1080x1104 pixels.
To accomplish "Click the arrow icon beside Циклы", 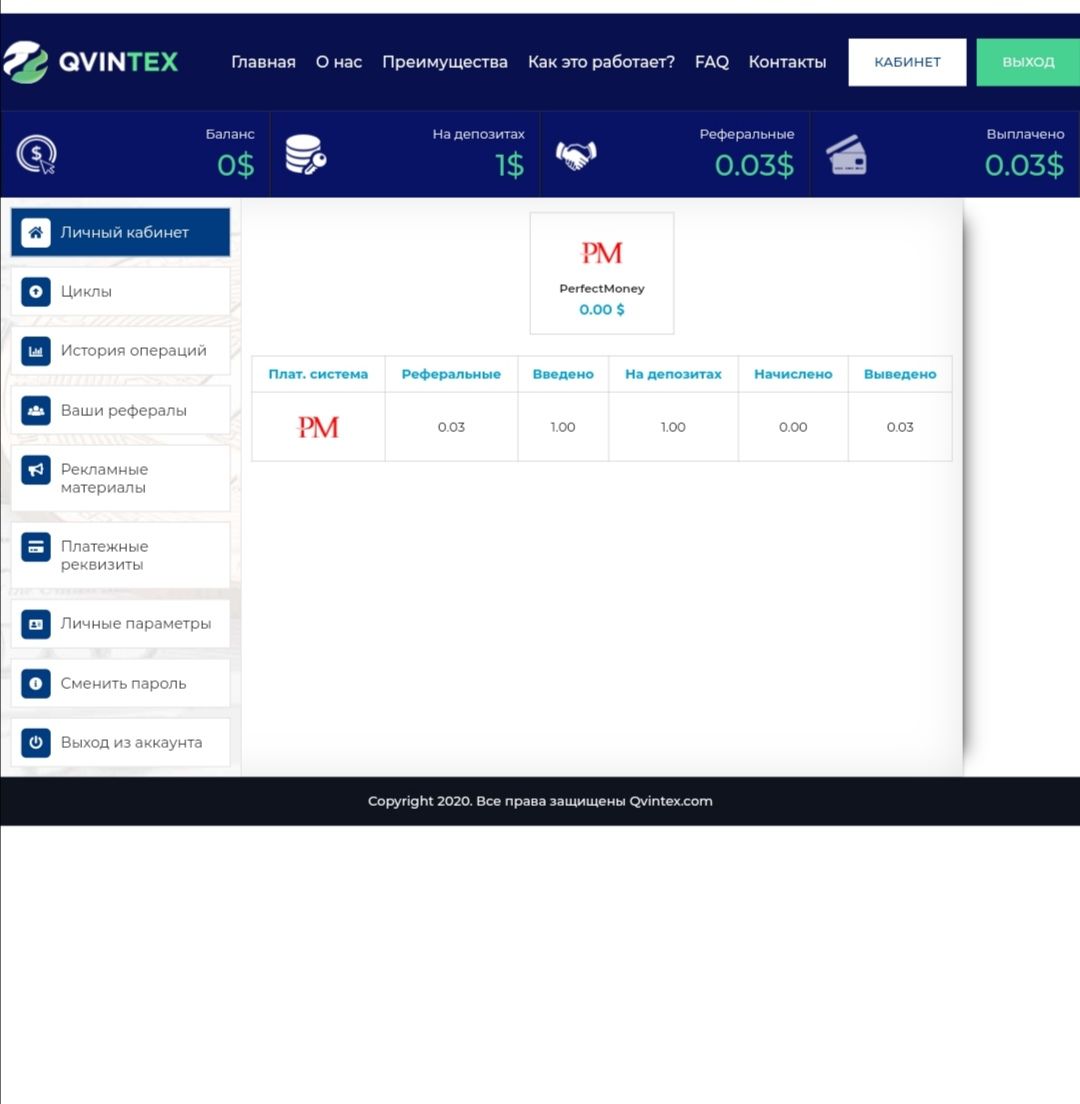I will 36,291.
